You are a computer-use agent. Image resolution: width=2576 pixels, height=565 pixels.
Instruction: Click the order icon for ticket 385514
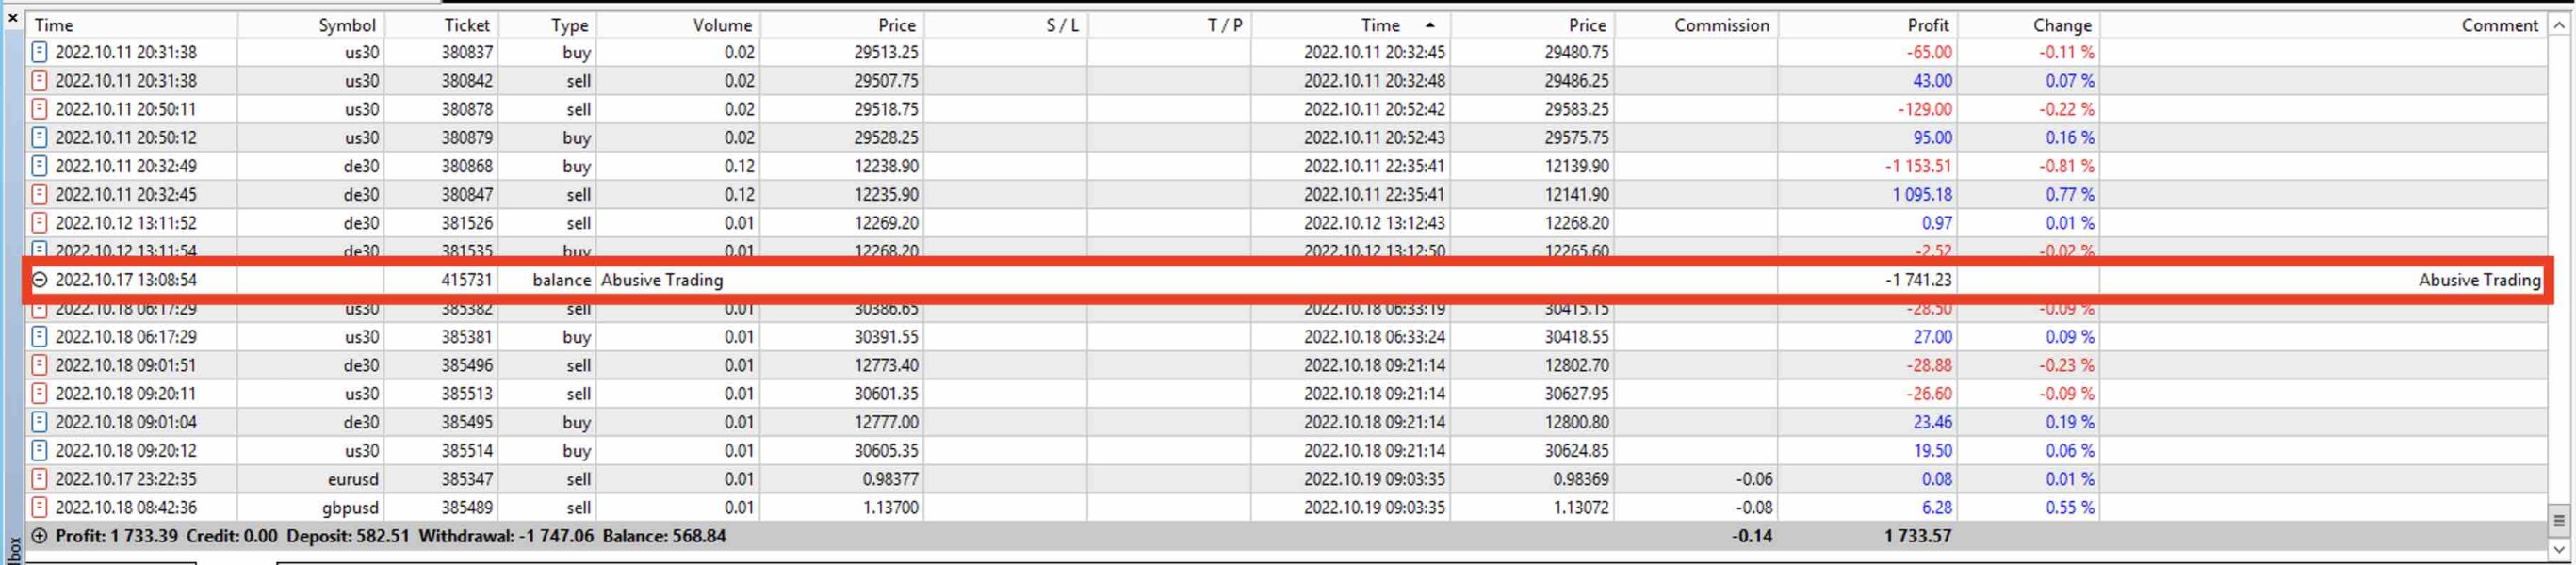[40, 451]
